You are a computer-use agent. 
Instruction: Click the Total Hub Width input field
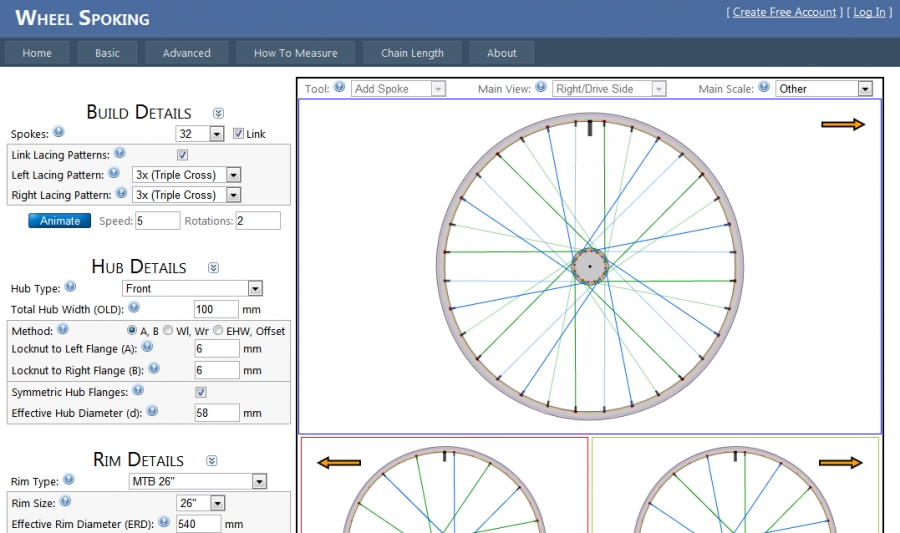pos(216,309)
